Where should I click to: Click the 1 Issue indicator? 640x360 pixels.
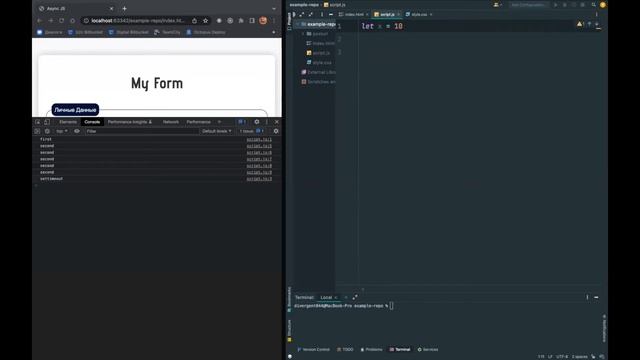[x=252, y=131]
